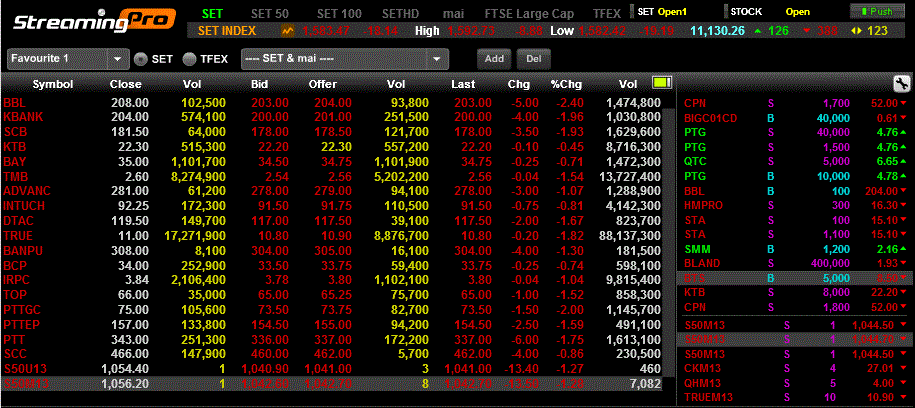
Task: Select the INTUCH row symbol
Action: (x=24, y=205)
